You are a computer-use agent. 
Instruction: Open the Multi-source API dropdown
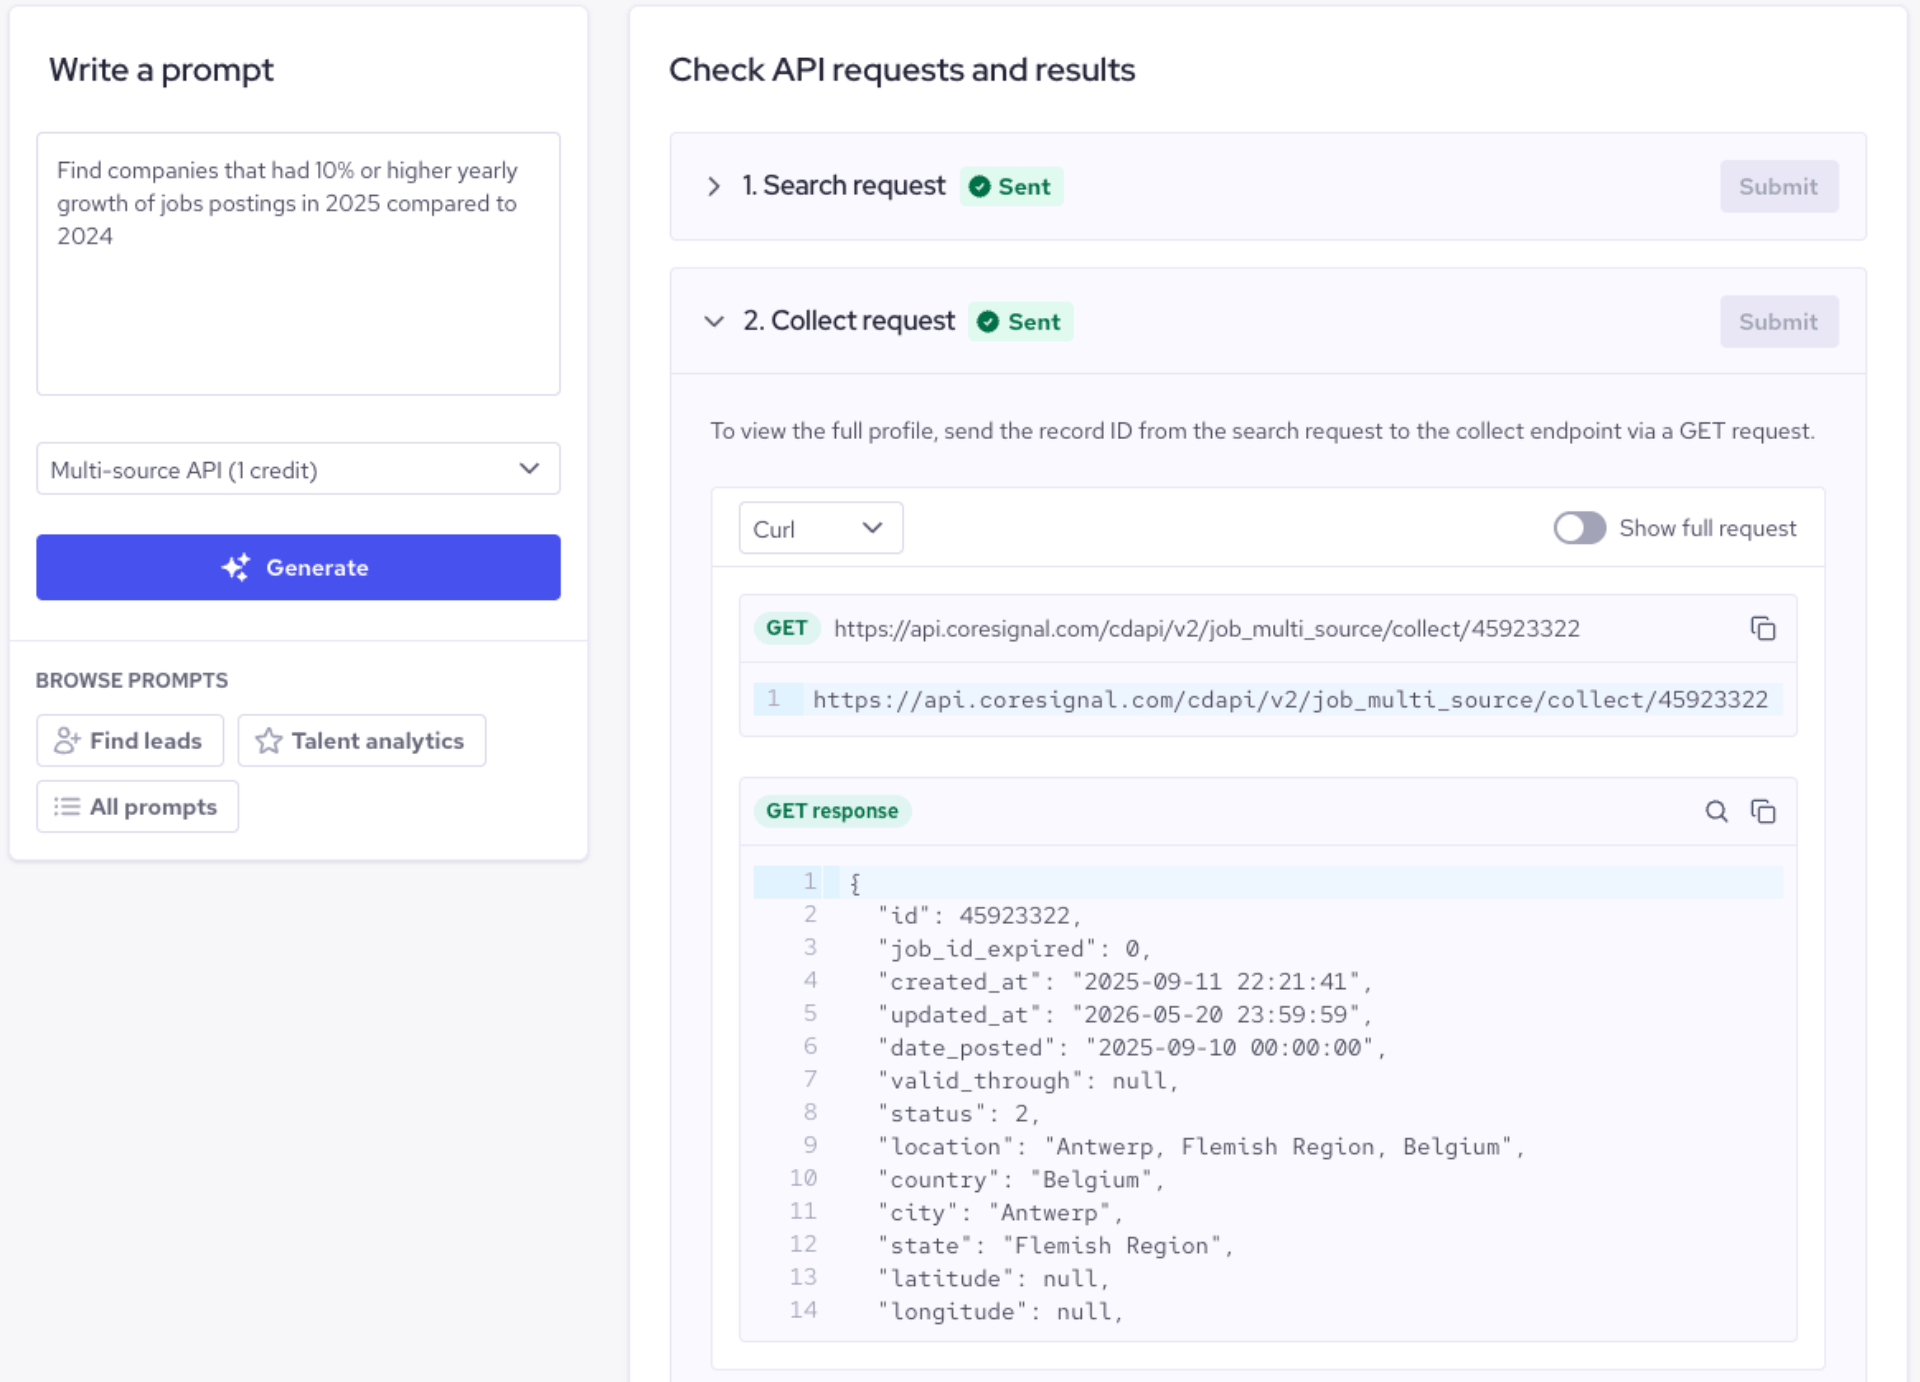(x=298, y=469)
